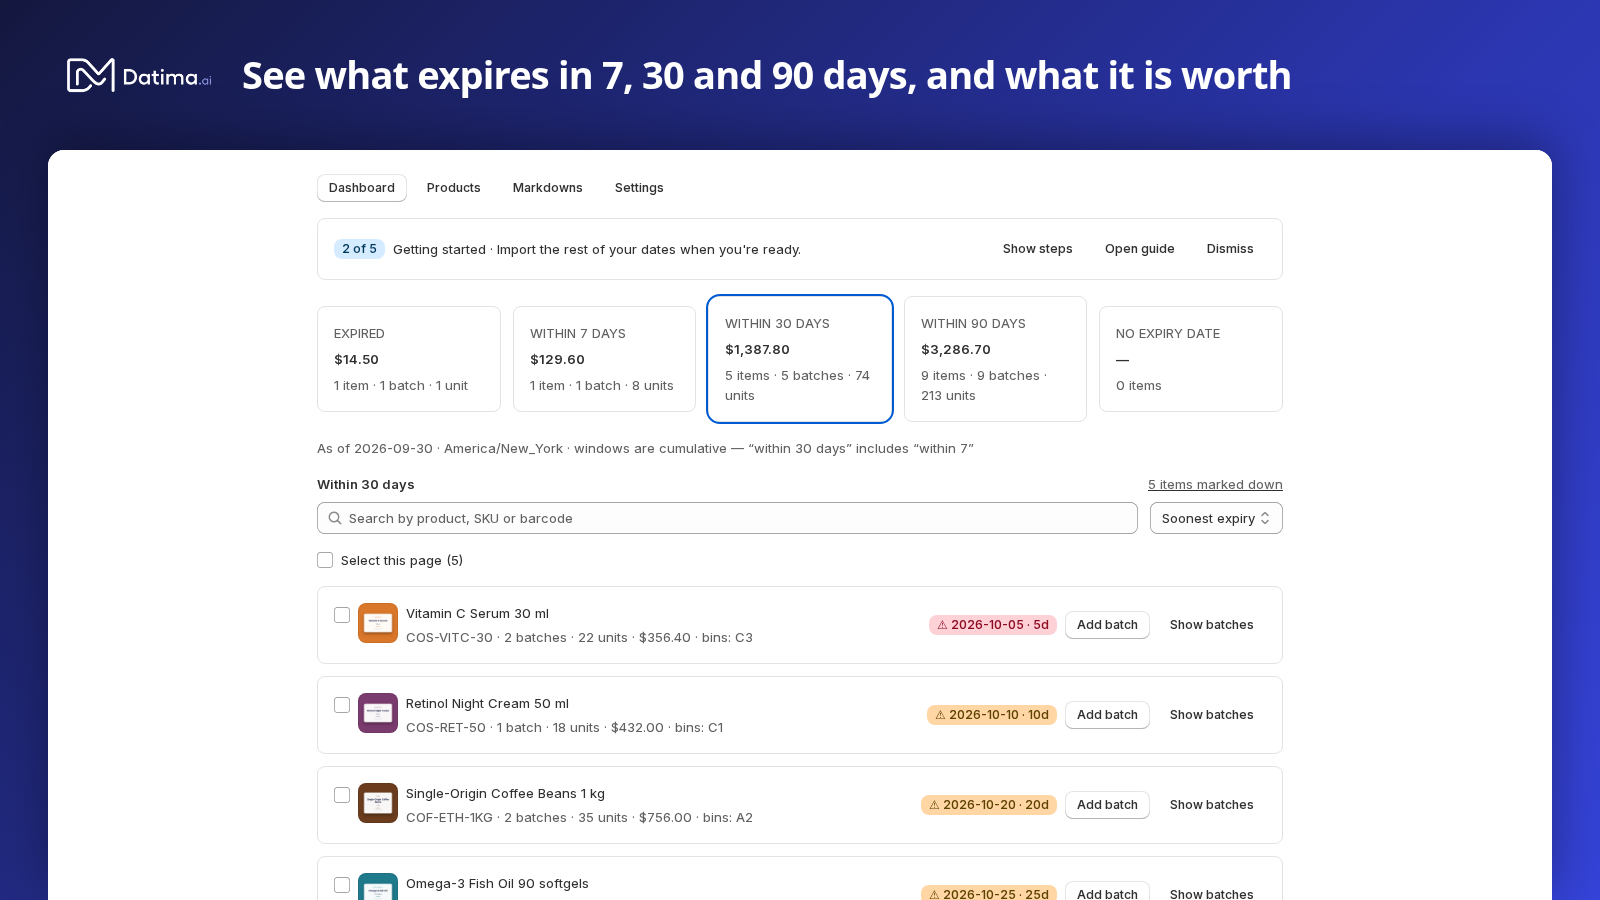Click the 2026-10-05 · 5d expiry badge
1600x900 pixels.
tap(993, 625)
